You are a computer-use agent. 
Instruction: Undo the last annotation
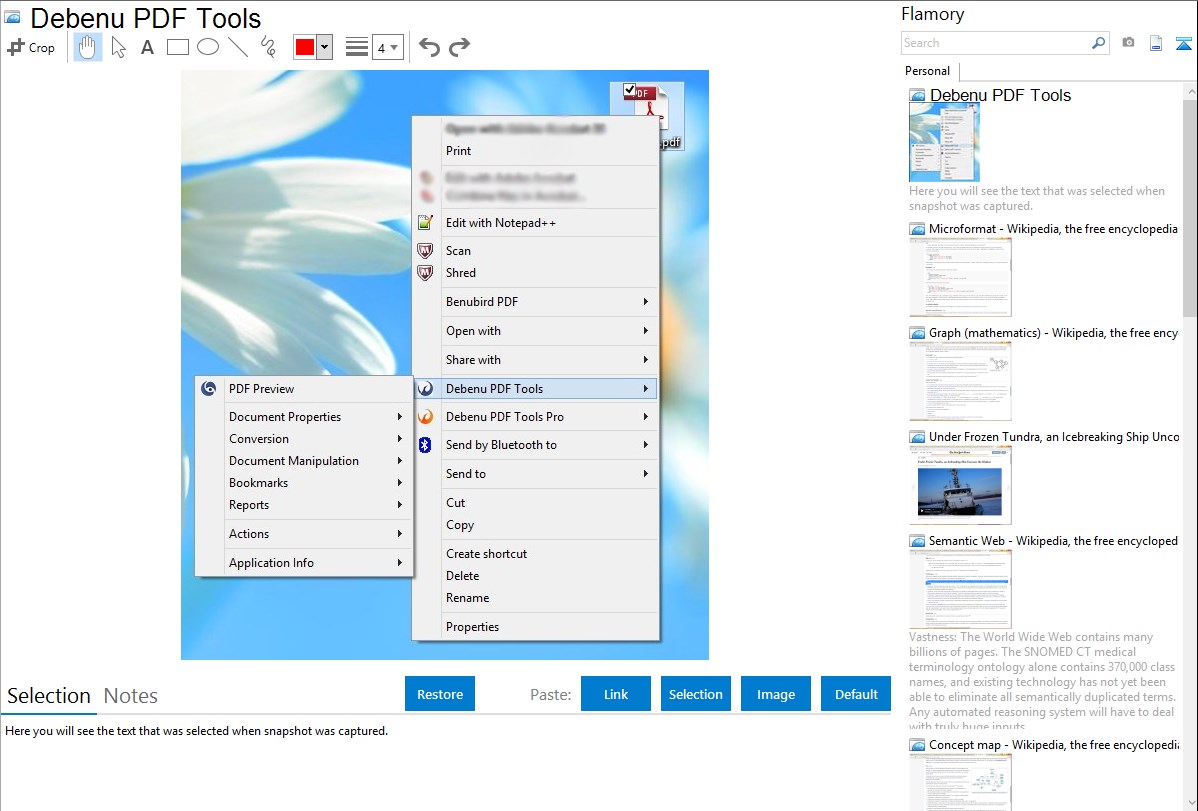pos(429,47)
